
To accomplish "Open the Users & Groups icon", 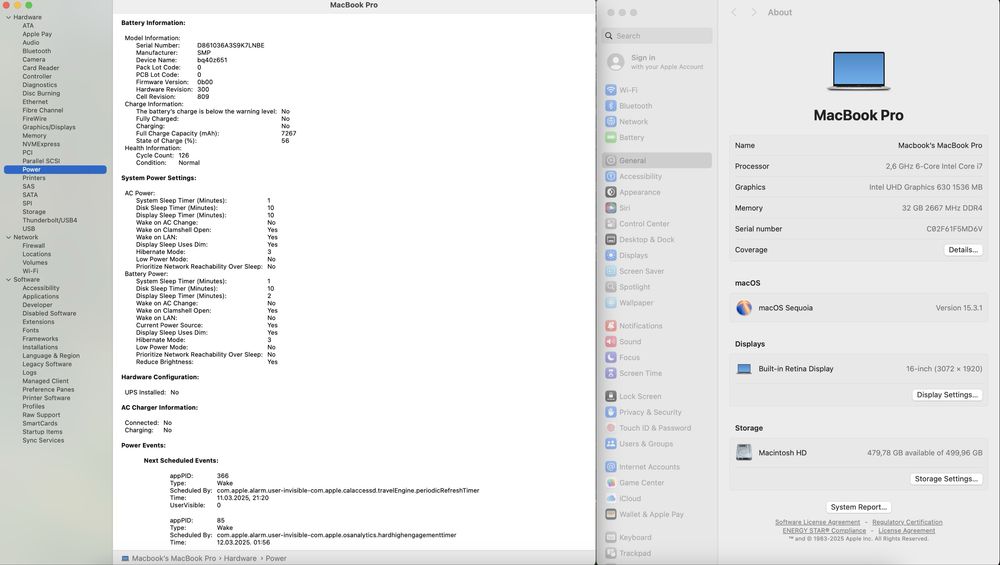I will 611,444.
